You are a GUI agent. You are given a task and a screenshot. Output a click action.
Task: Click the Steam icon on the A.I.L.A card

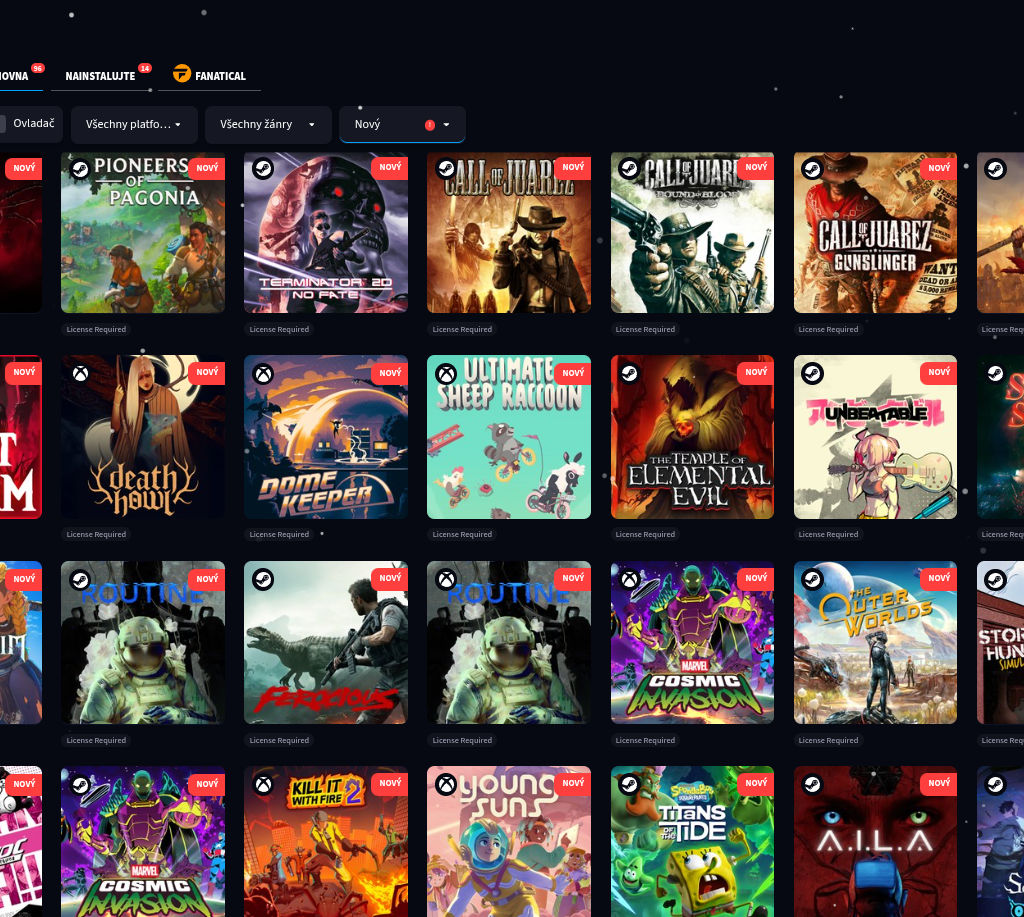click(x=812, y=785)
